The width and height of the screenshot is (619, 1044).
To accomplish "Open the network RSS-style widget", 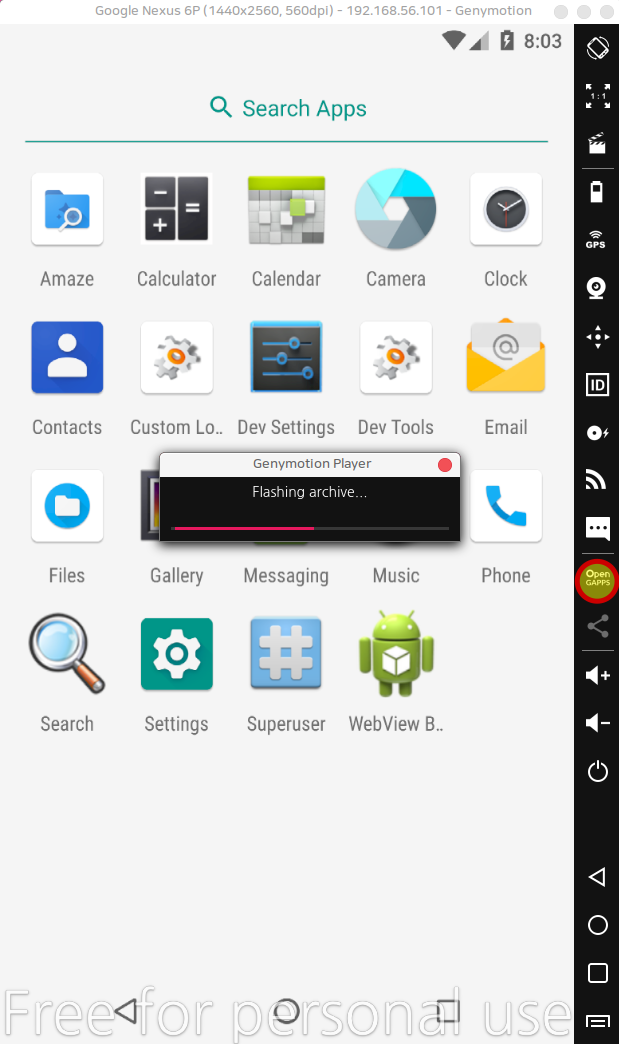I will 597,481.
